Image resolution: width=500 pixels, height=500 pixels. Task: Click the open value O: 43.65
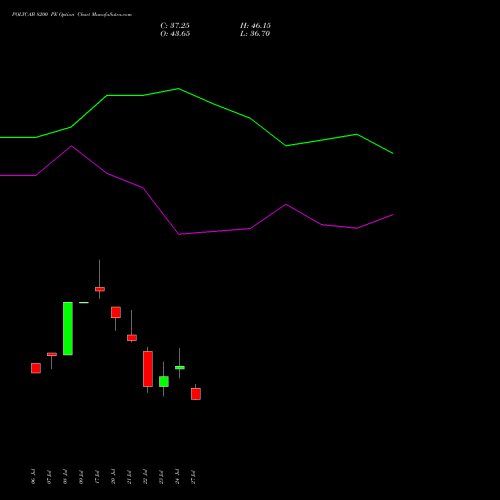pos(175,34)
